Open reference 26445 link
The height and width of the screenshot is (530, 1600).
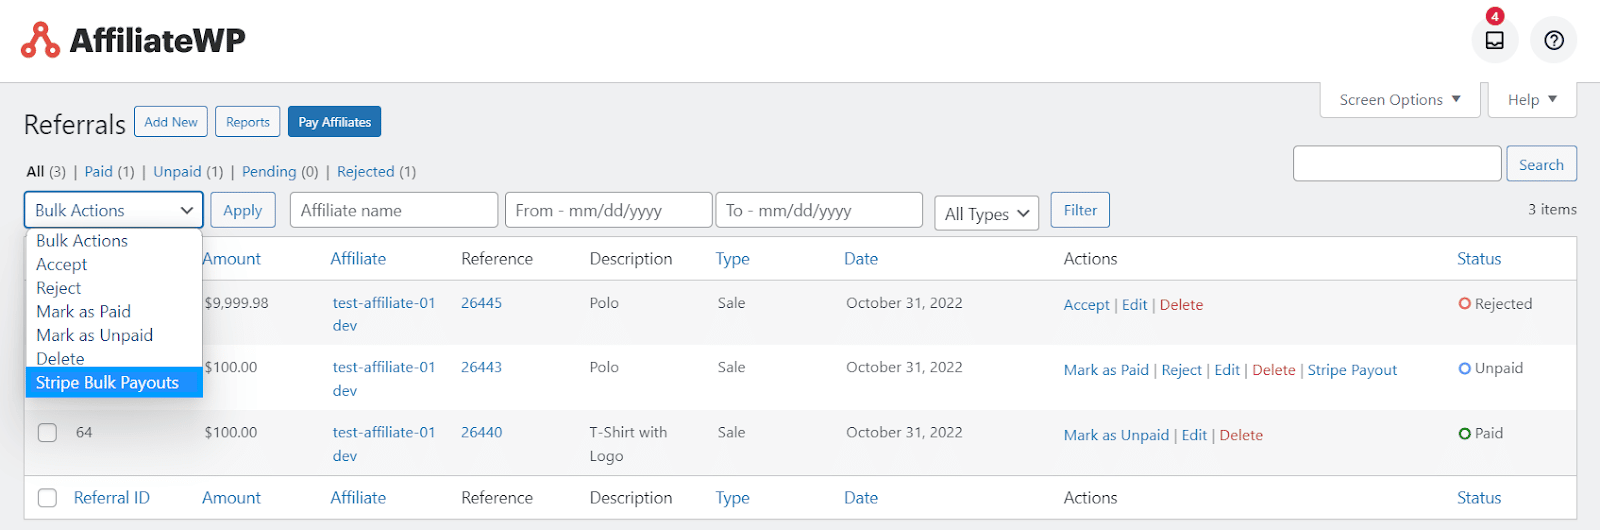tap(481, 303)
